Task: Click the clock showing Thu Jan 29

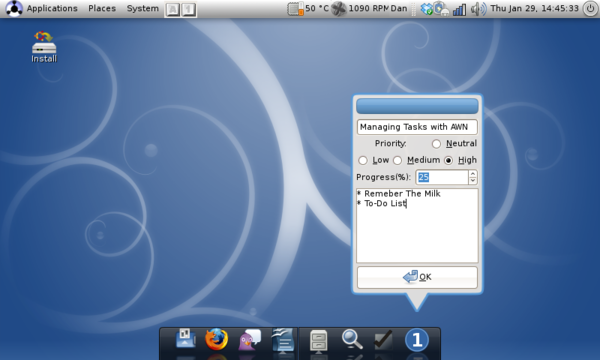Action: (534, 8)
